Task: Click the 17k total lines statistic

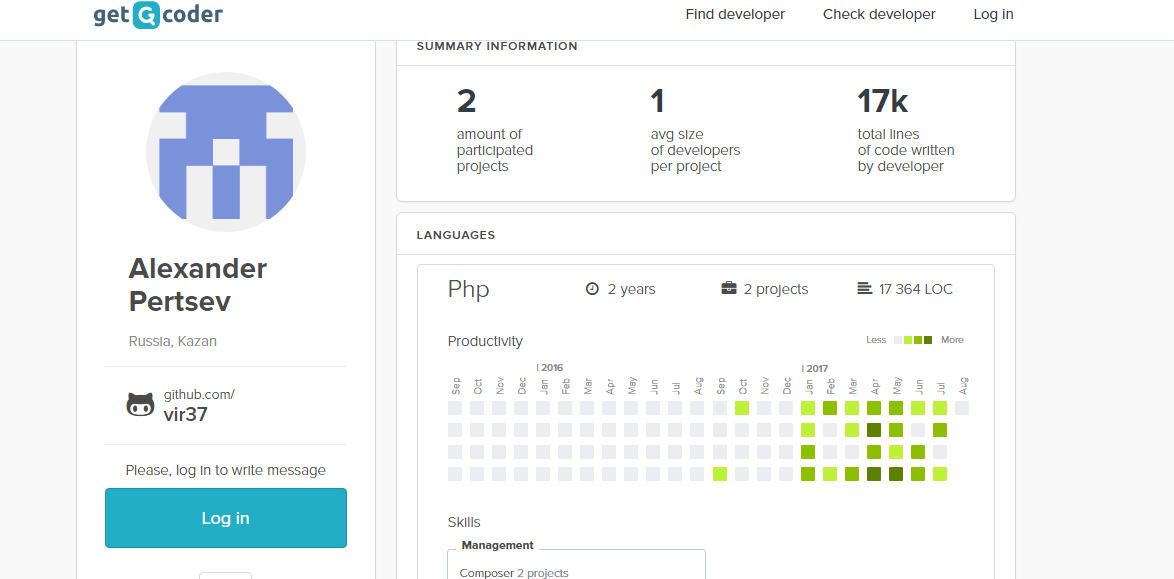Action: click(882, 102)
